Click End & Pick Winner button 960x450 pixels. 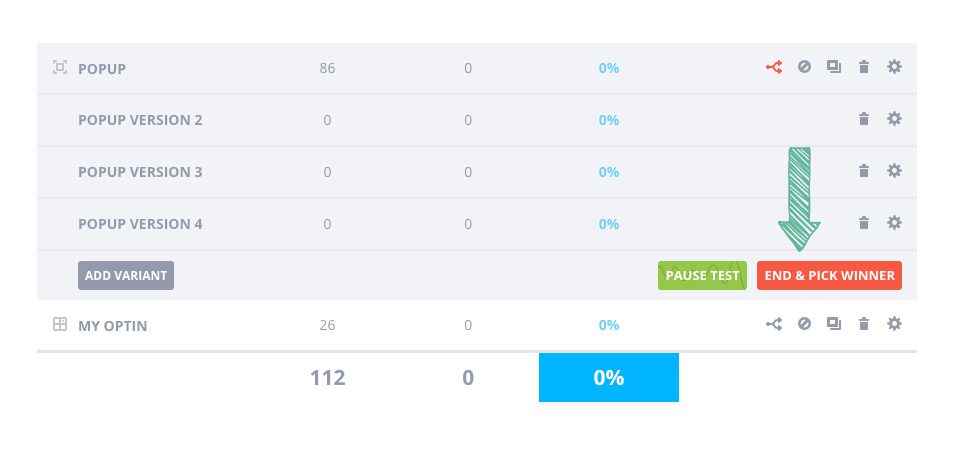(x=829, y=276)
